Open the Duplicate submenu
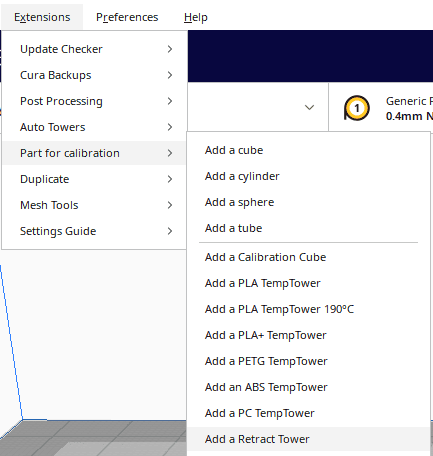 click(x=94, y=179)
